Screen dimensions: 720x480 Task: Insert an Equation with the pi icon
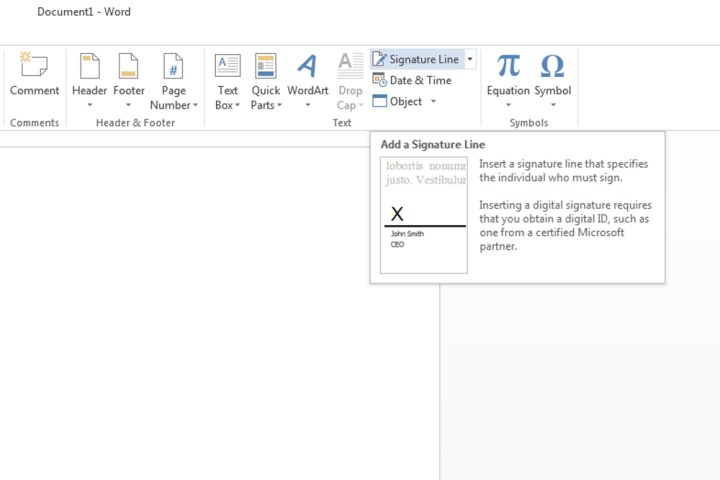[508, 65]
